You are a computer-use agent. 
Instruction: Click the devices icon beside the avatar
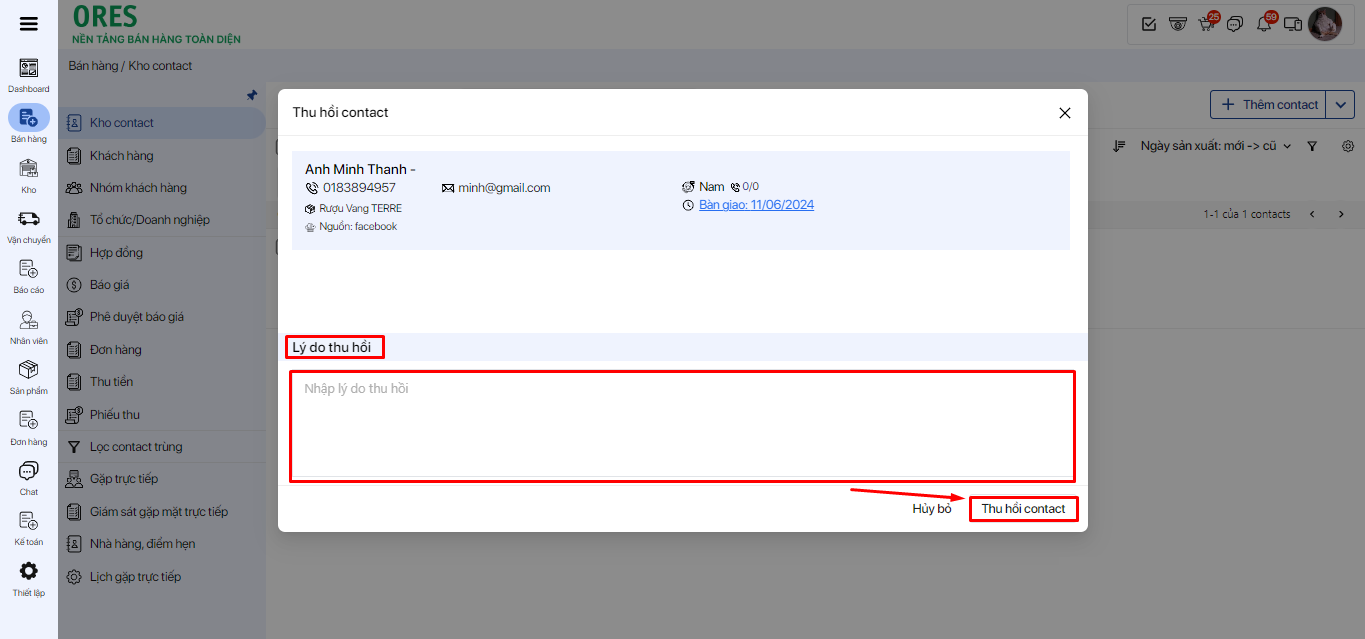1293,24
